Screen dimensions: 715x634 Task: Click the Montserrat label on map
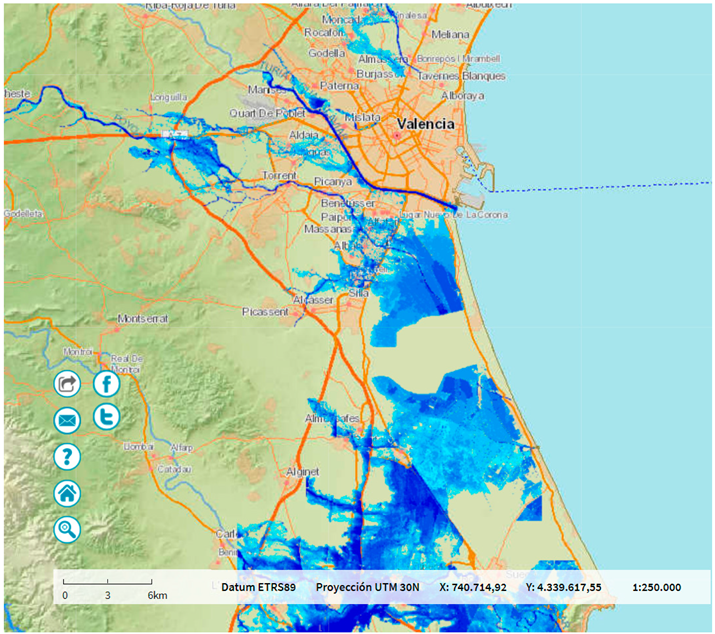point(143,318)
